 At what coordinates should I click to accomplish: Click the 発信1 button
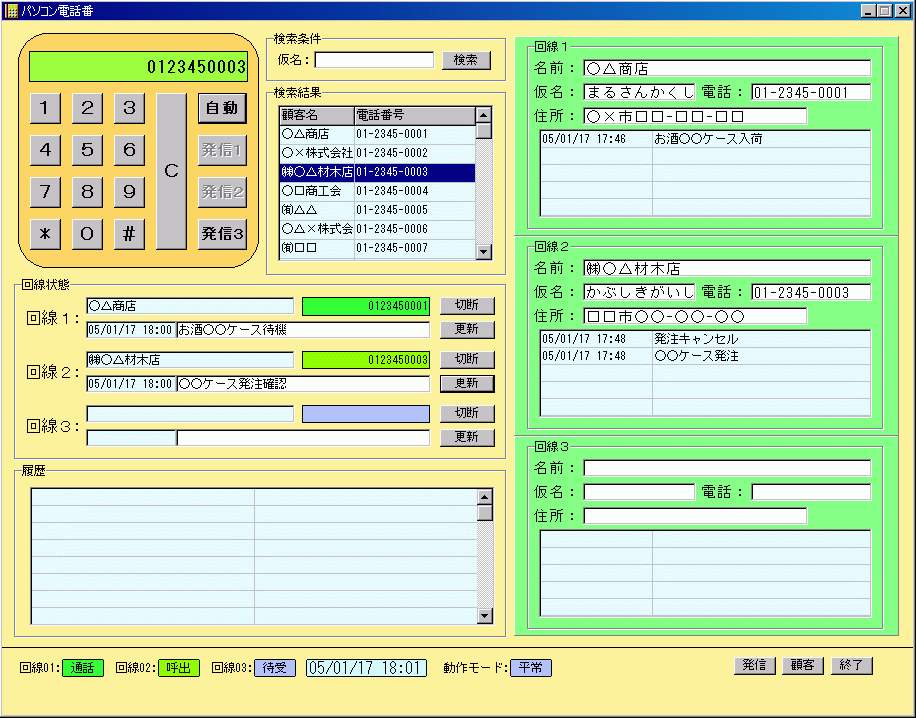[222, 150]
